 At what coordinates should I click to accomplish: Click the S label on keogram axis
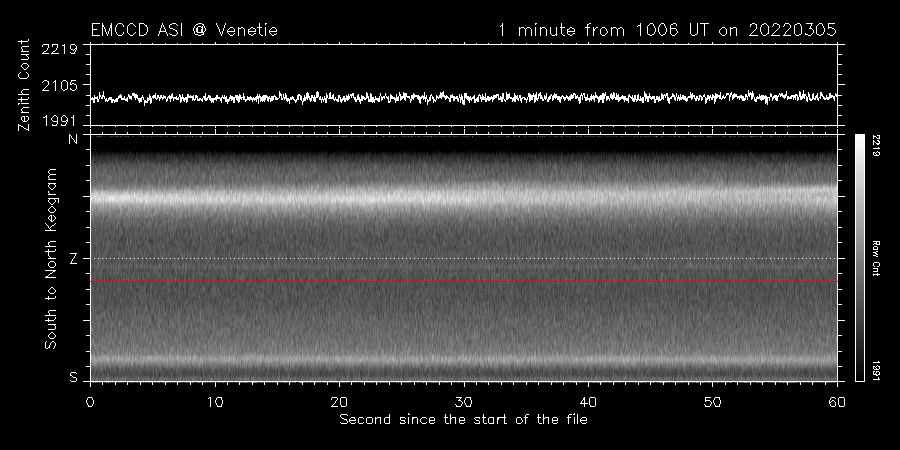pyautogui.click(x=73, y=378)
